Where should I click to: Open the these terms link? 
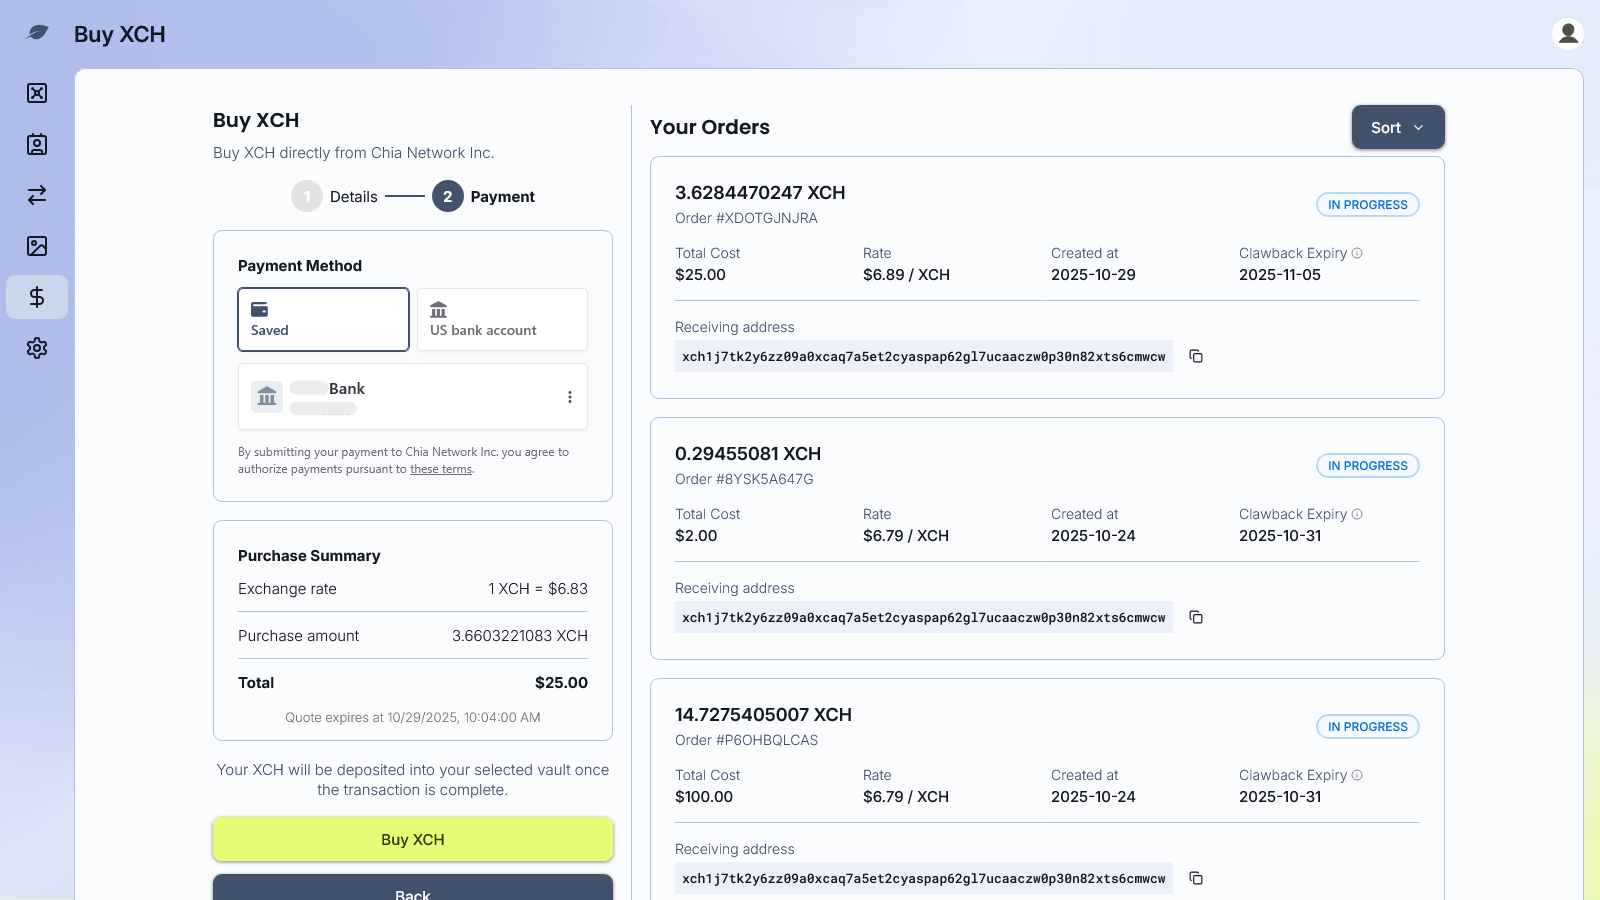point(440,469)
